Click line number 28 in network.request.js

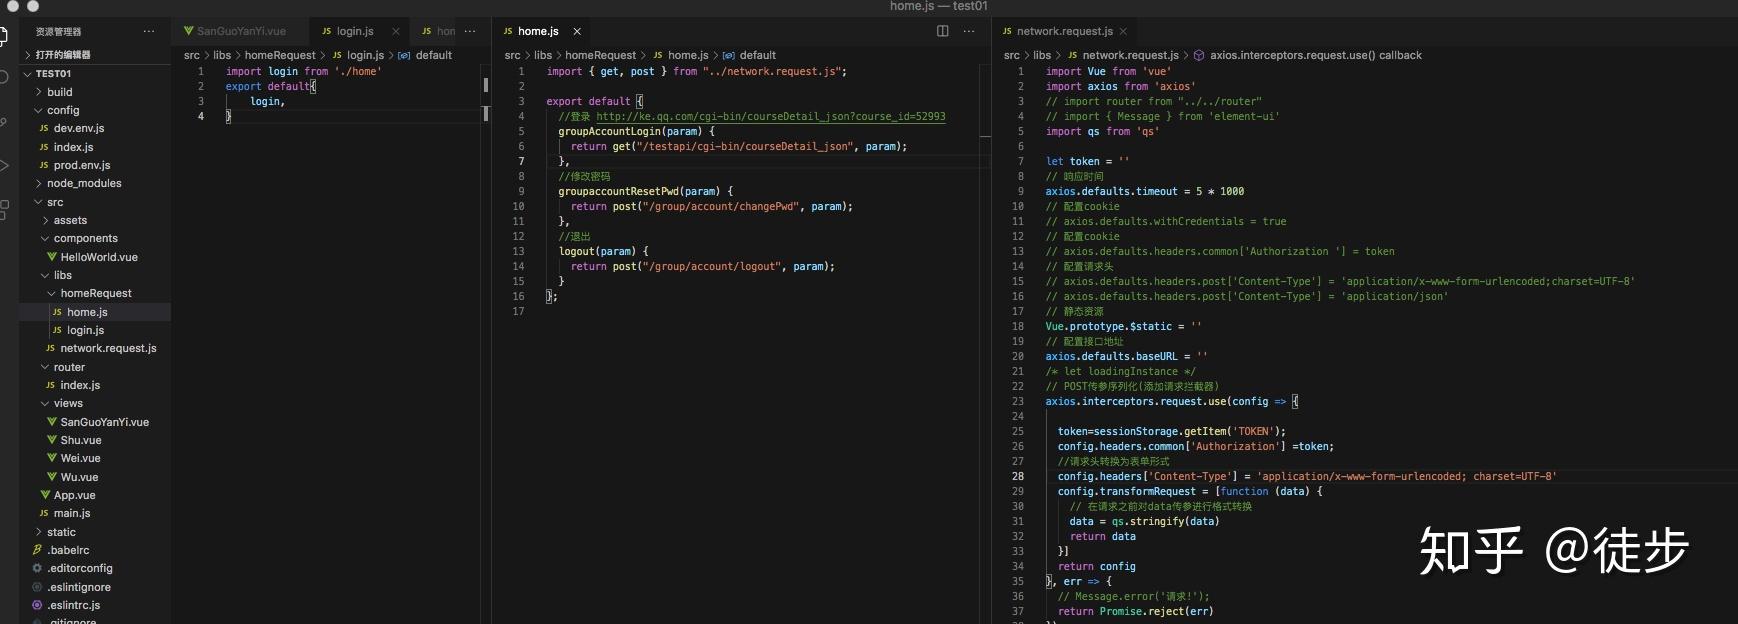click(1017, 476)
